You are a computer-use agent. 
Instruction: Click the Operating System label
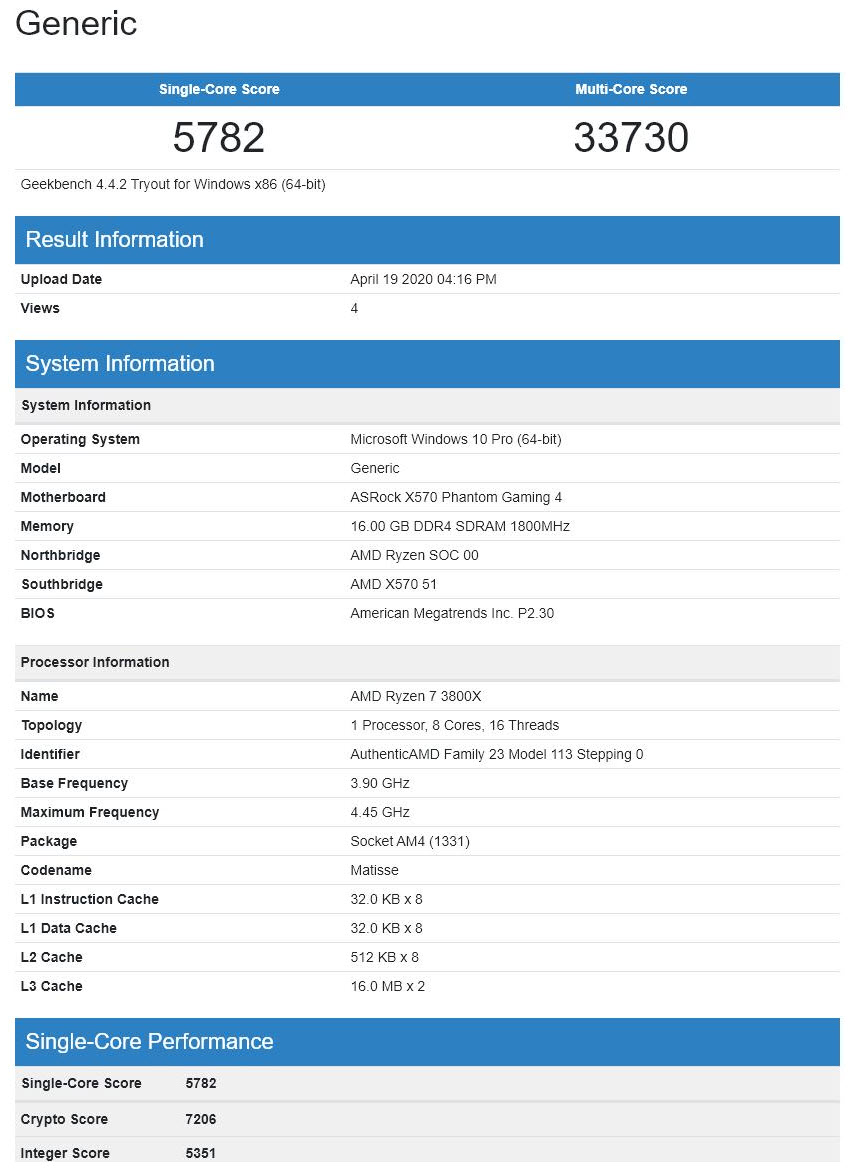[x=80, y=439]
